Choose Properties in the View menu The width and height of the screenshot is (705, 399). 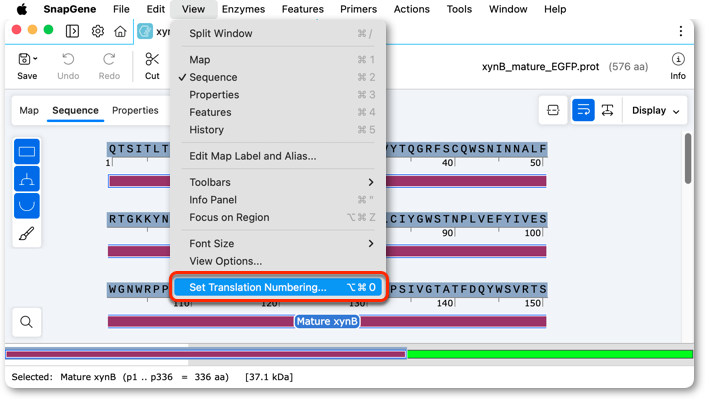click(x=278, y=95)
